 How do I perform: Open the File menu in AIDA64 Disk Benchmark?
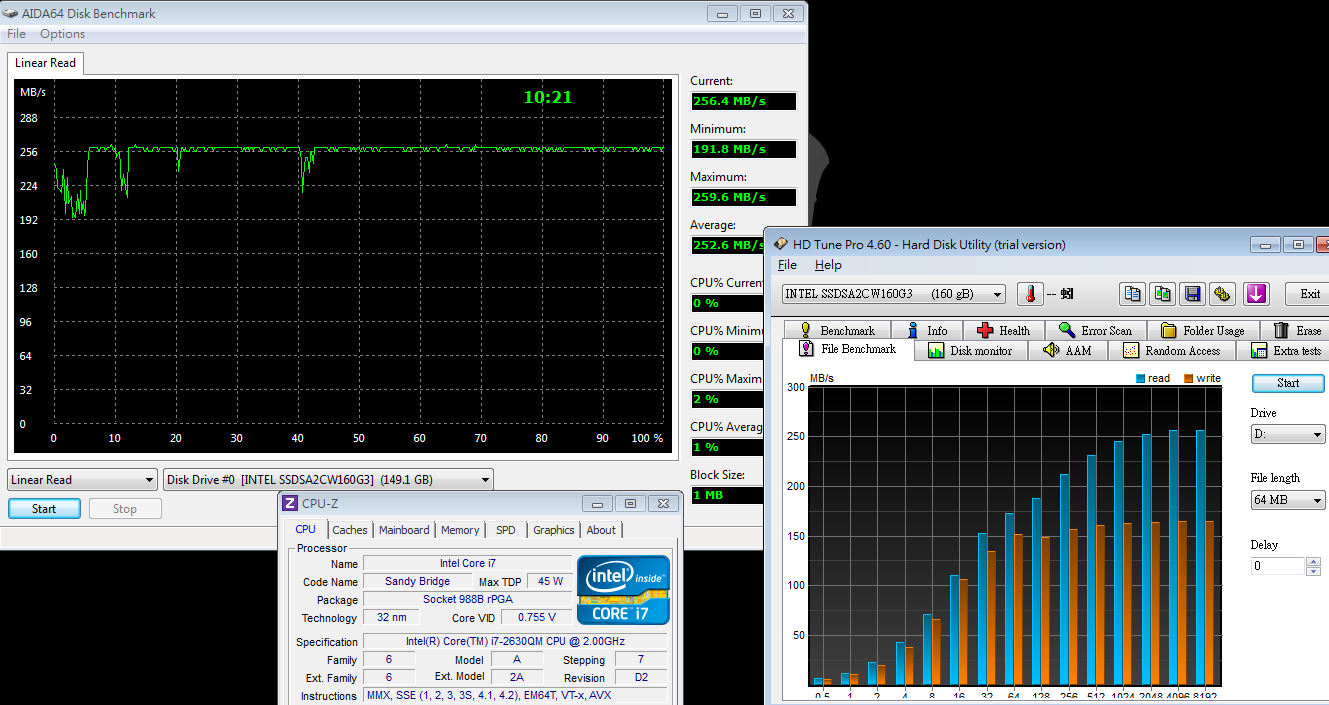click(x=16, y=34)
